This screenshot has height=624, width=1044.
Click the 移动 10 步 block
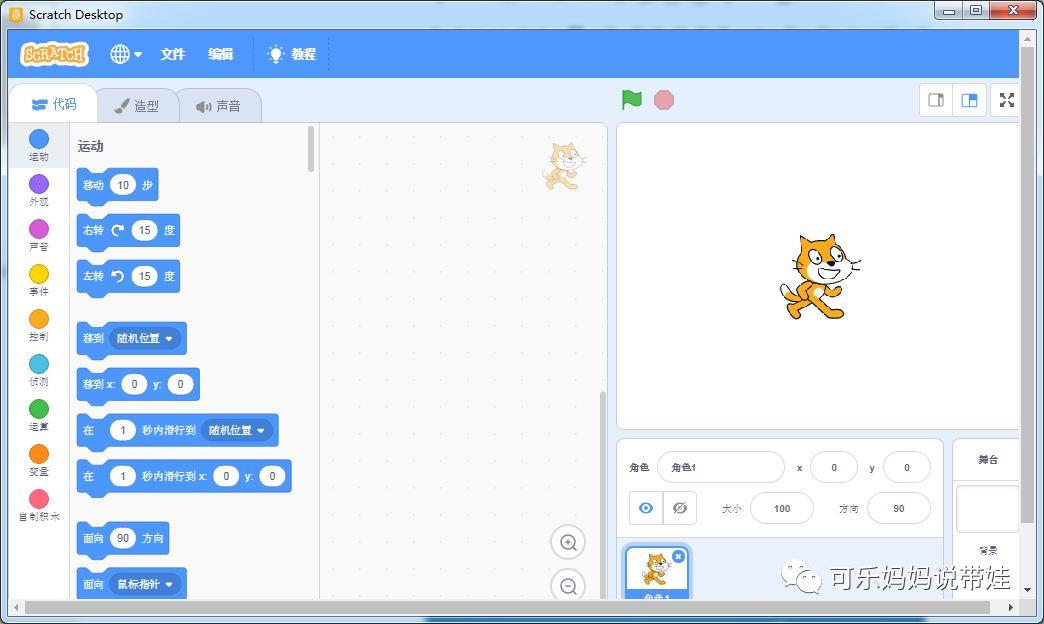coord(117,185)
